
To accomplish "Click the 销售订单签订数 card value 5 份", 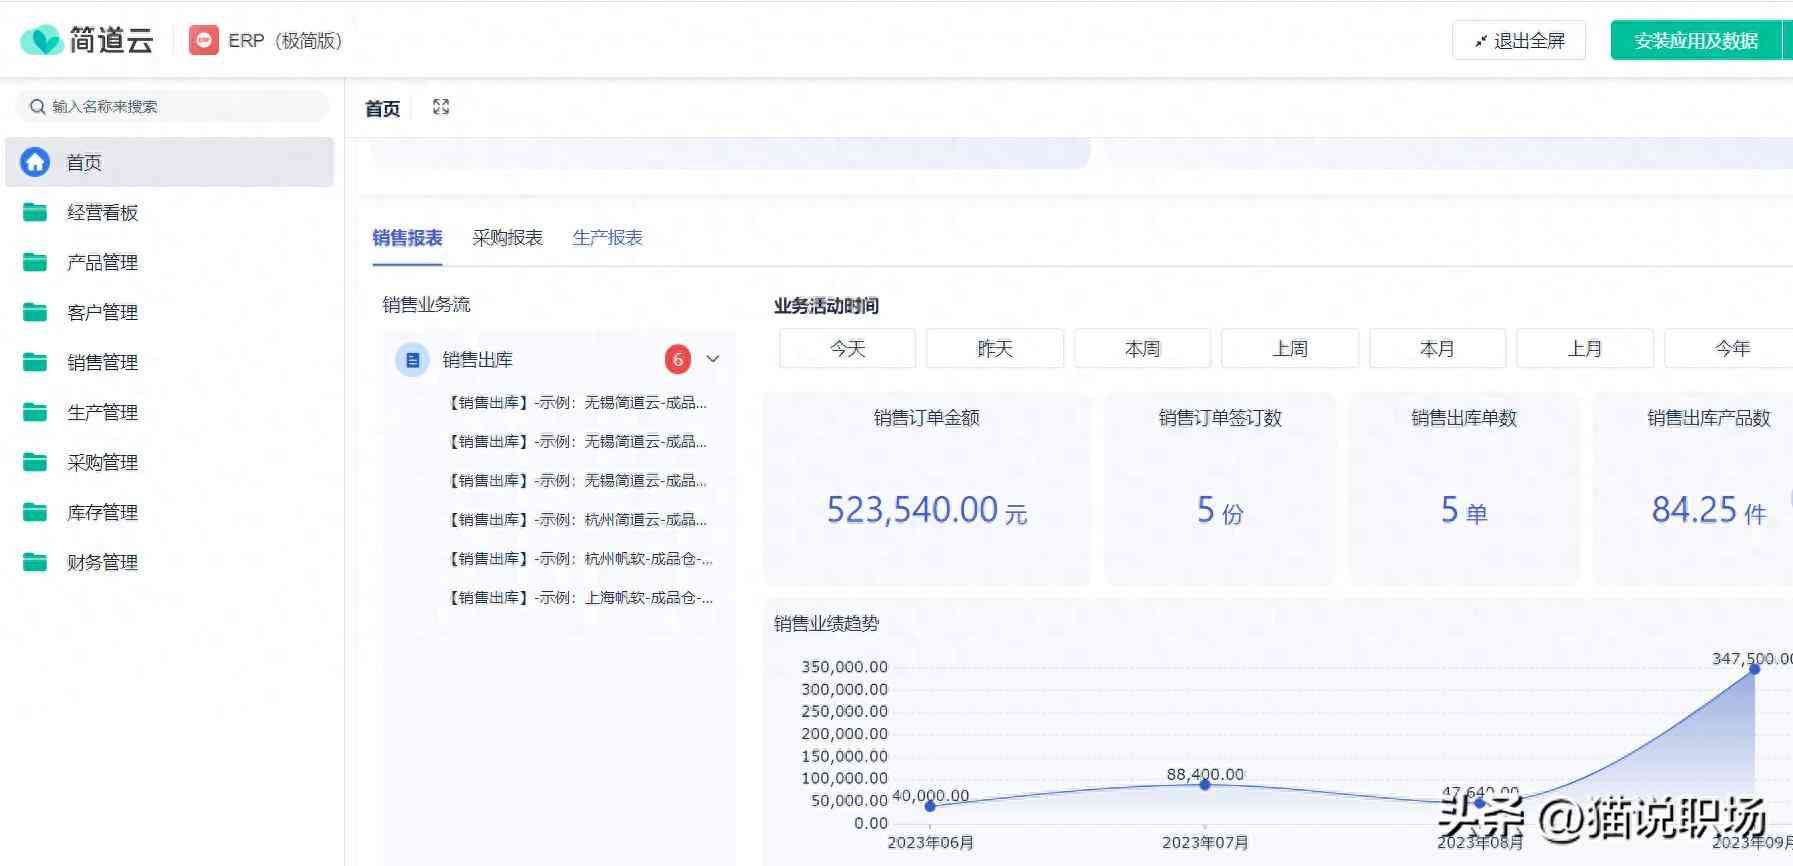I will coord(1220,511).
